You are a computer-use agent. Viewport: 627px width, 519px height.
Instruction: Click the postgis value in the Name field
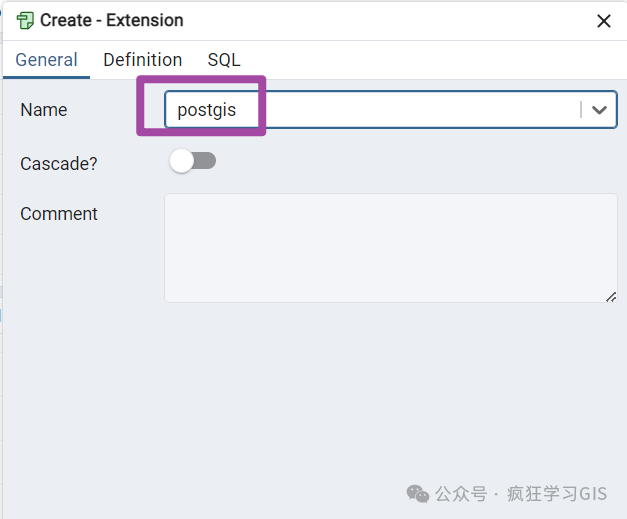(x=207, y=110)
